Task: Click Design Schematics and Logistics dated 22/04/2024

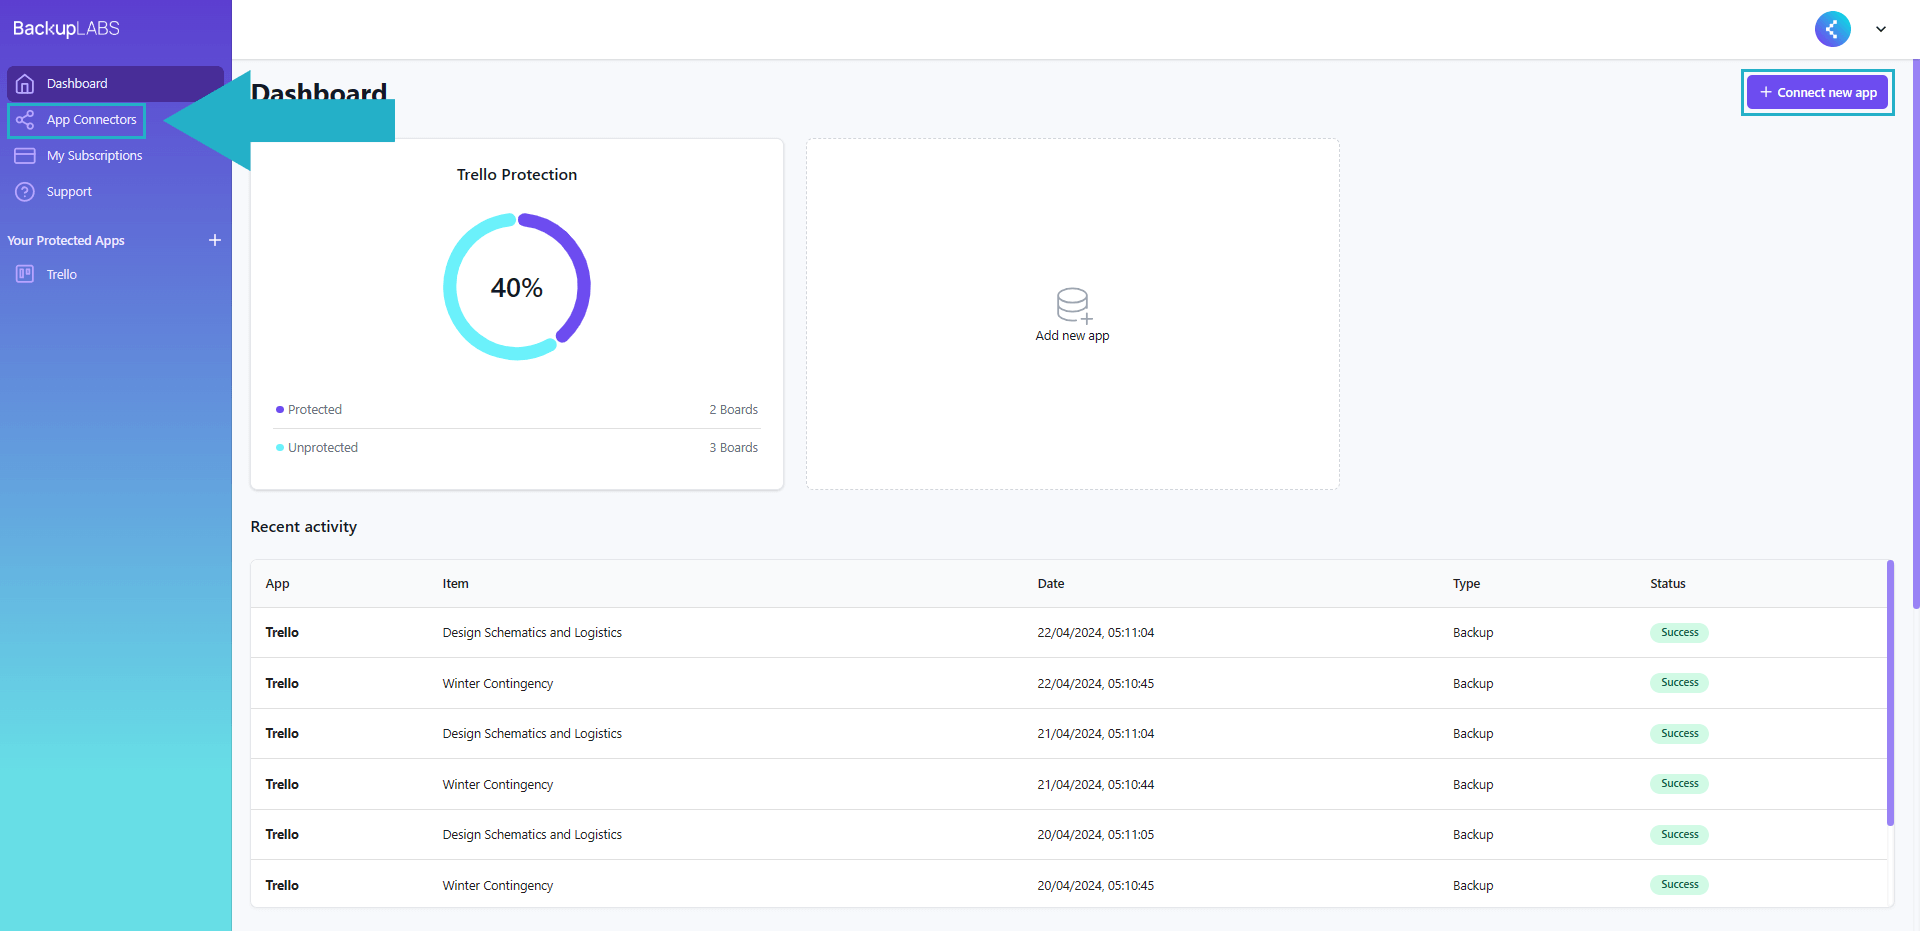Action: [532, 633]
